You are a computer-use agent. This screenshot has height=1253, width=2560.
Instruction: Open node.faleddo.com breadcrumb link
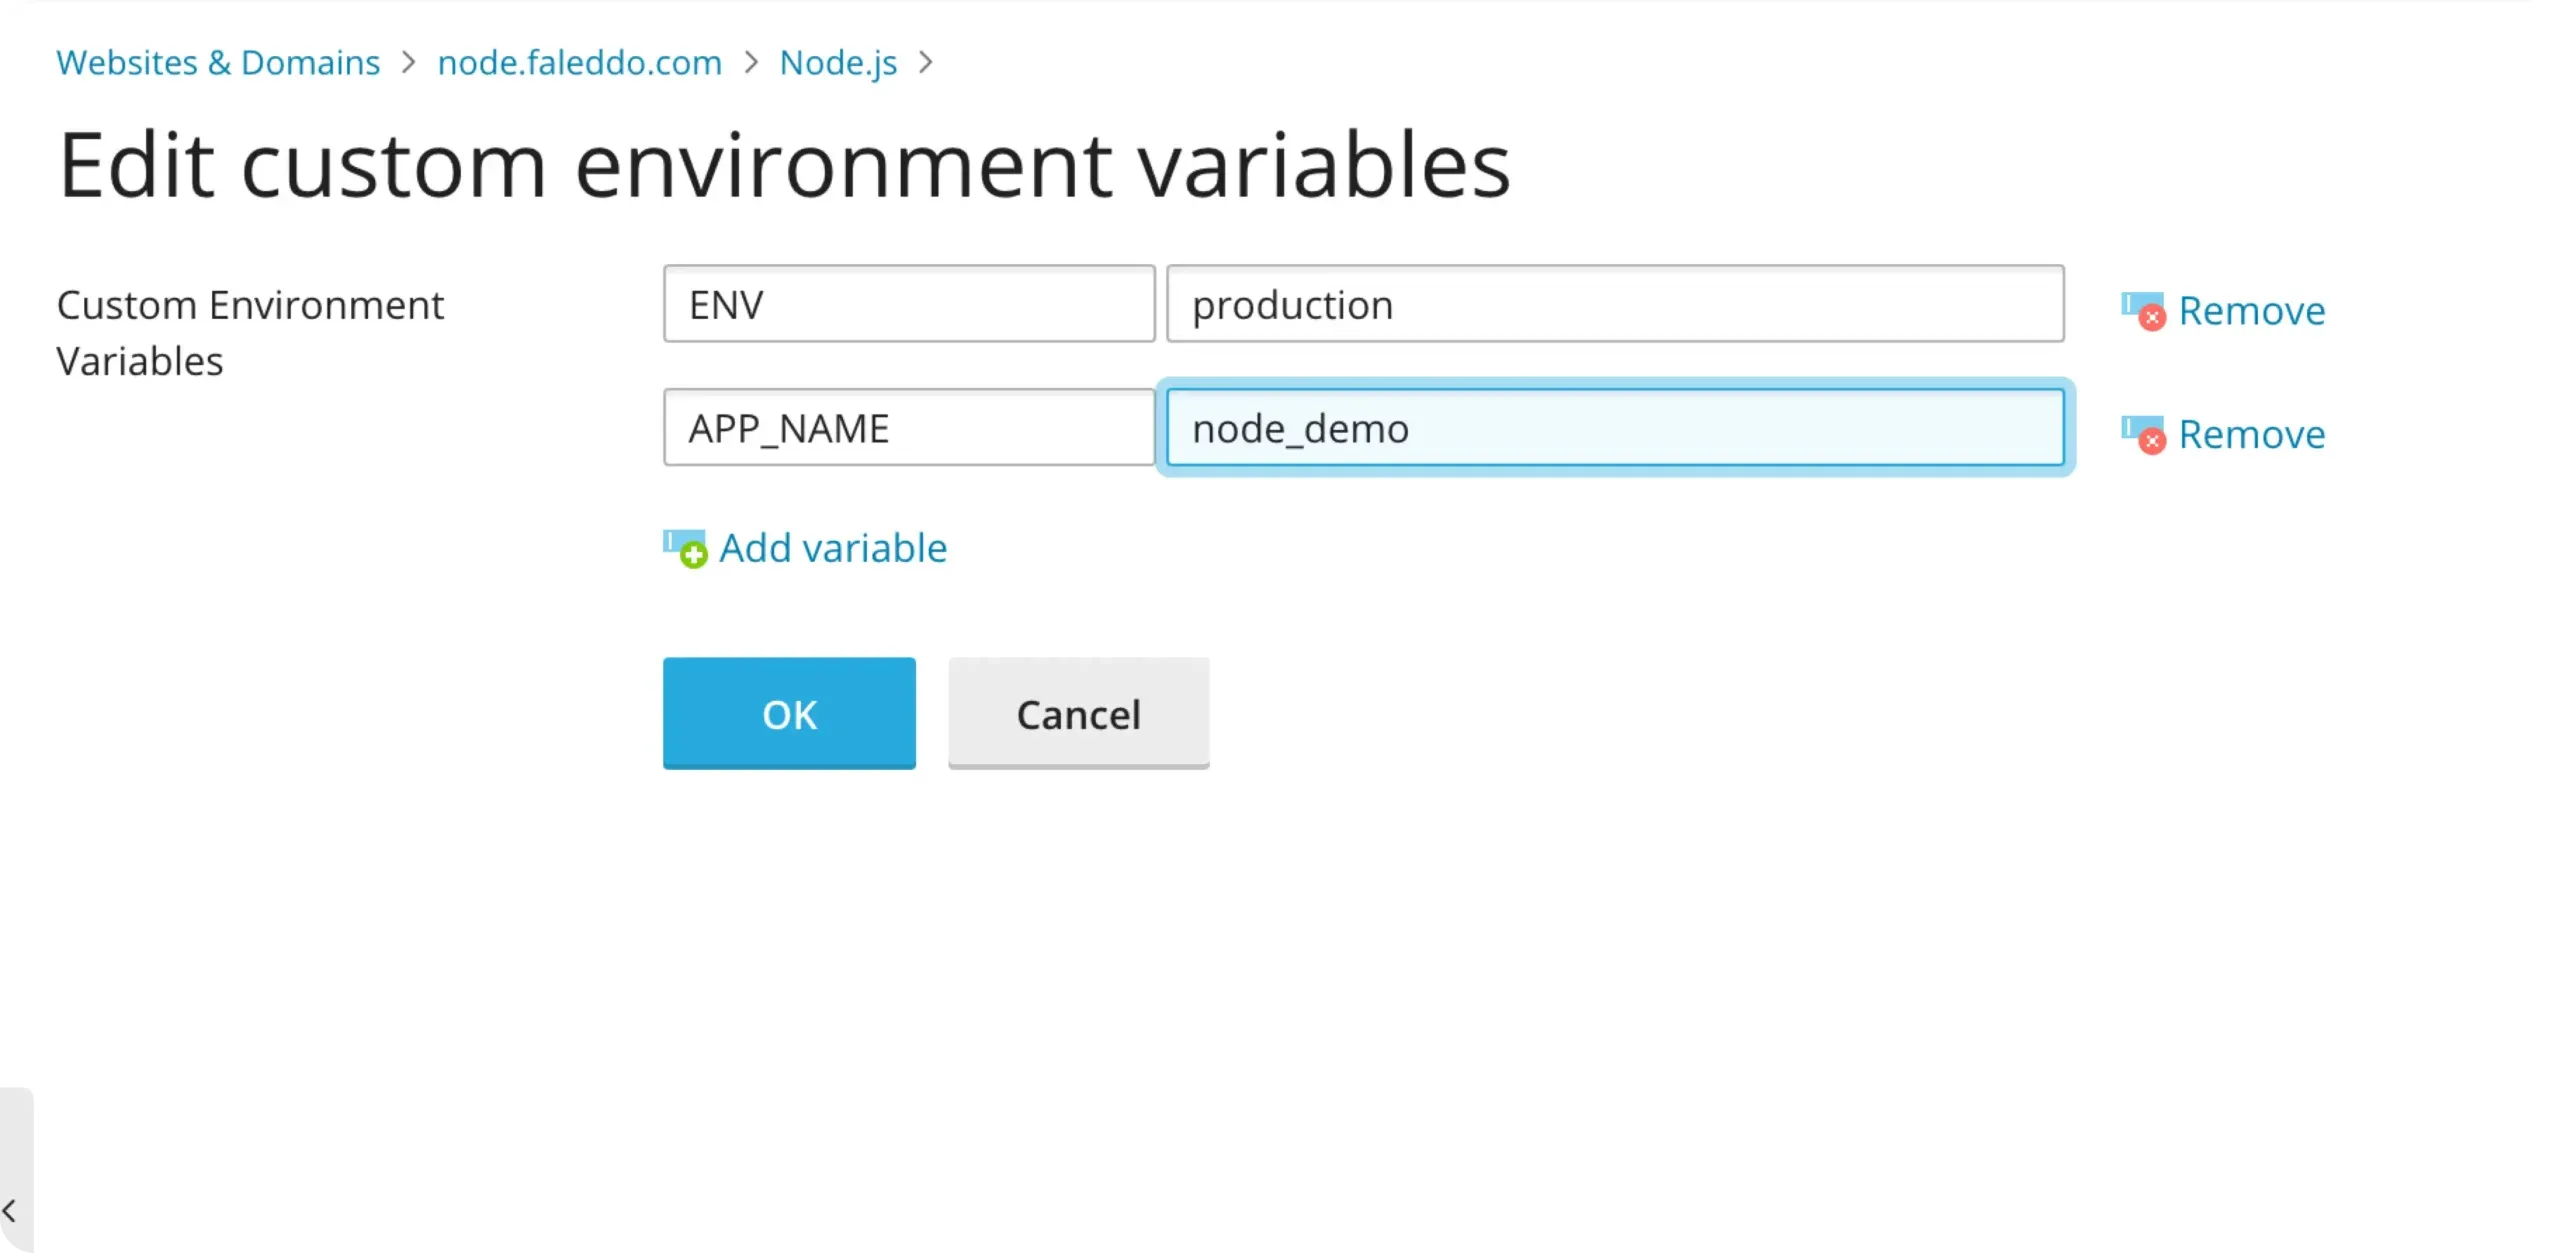(x=580, y=63)
